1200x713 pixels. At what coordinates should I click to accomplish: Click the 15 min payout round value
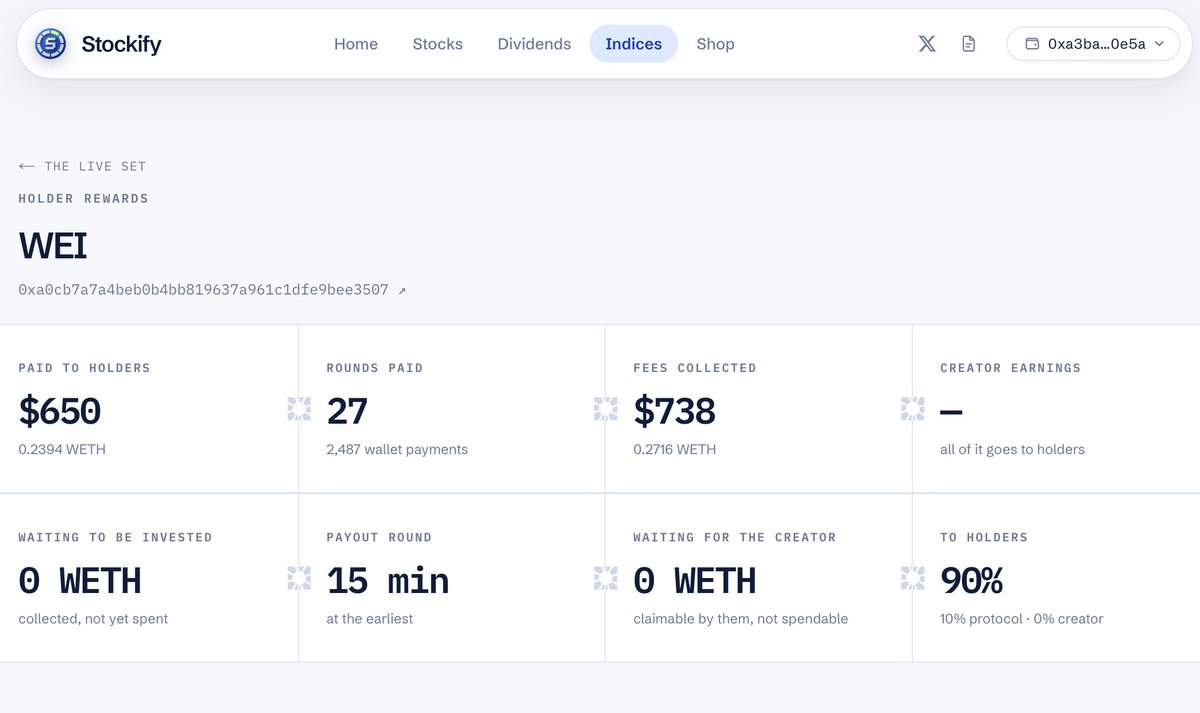pyautogui.click(x=388, y=581)
